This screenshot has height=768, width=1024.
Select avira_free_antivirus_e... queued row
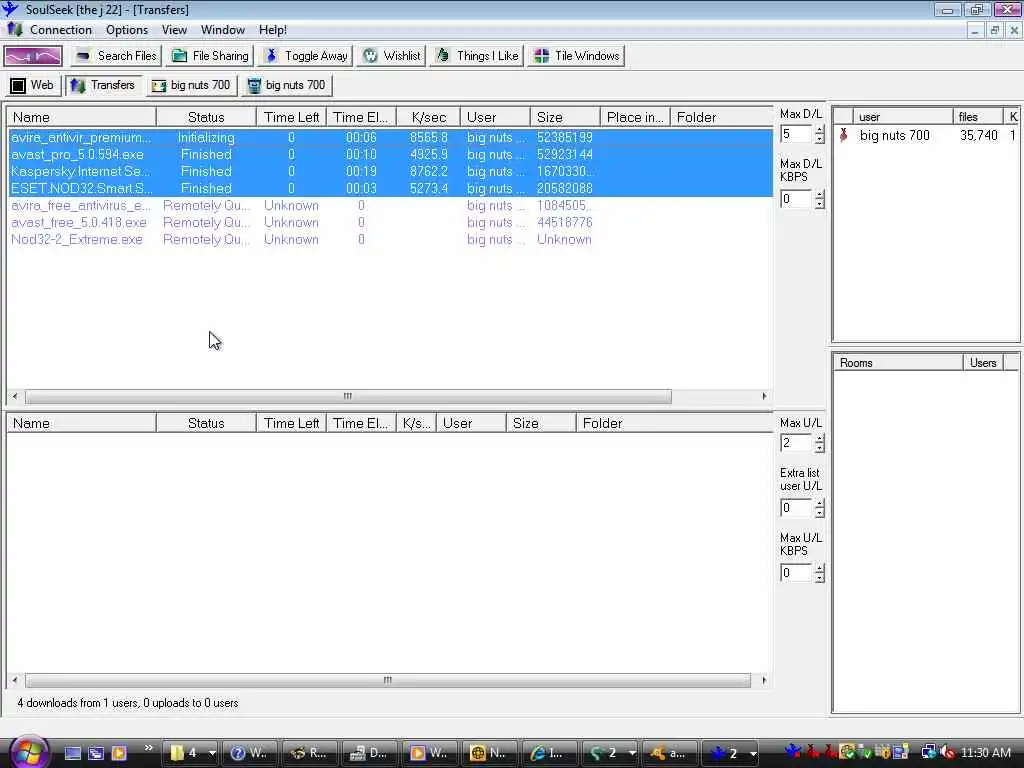coord(390,206)
